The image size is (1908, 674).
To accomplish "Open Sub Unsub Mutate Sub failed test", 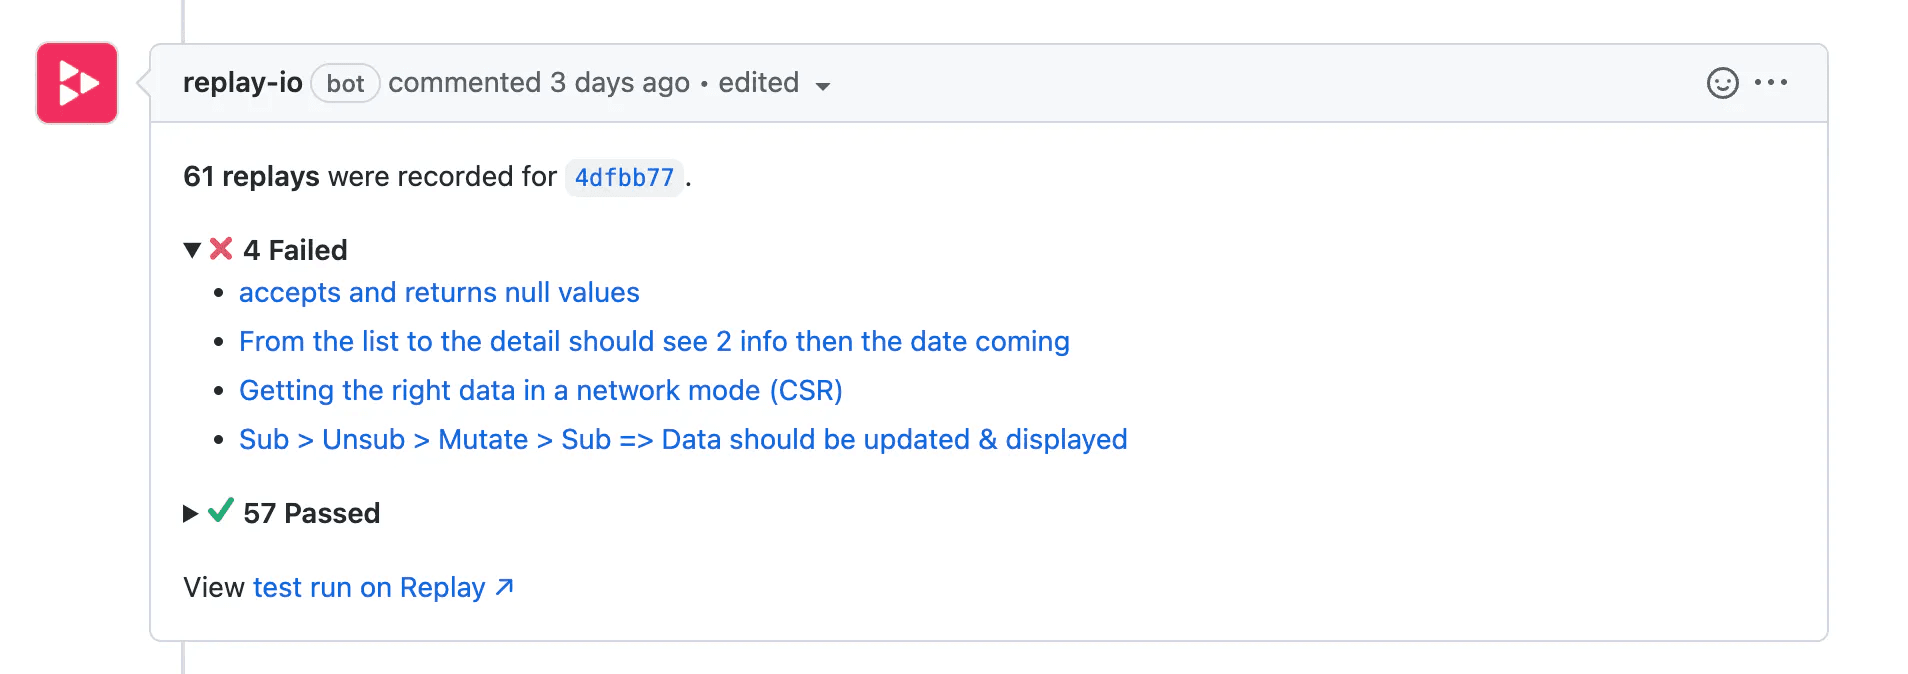I will point(683,439).
